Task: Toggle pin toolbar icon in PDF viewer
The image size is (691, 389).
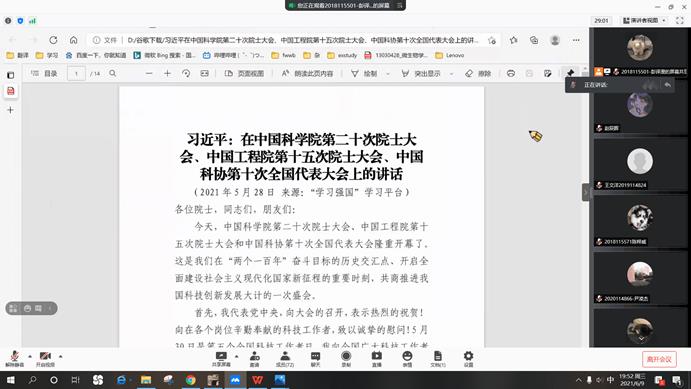Action: [570, 73]
